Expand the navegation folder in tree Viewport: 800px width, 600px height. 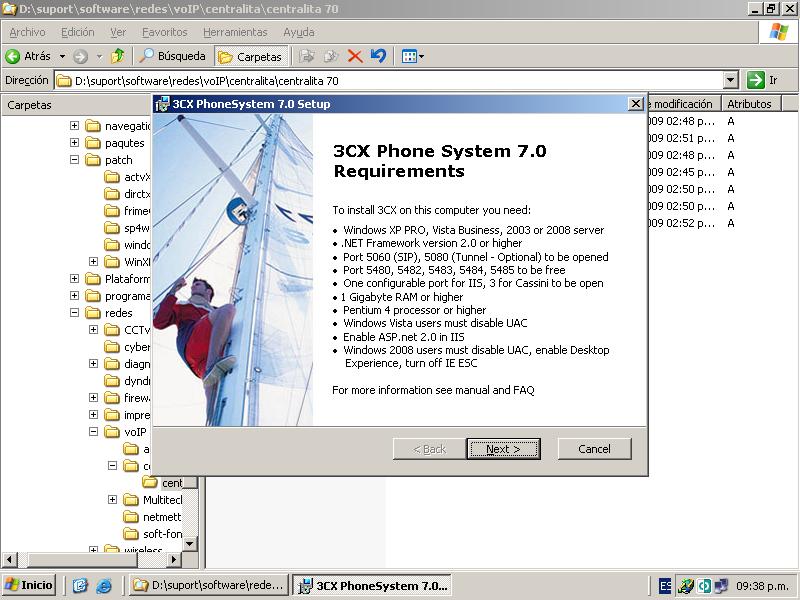pos(75,126)
